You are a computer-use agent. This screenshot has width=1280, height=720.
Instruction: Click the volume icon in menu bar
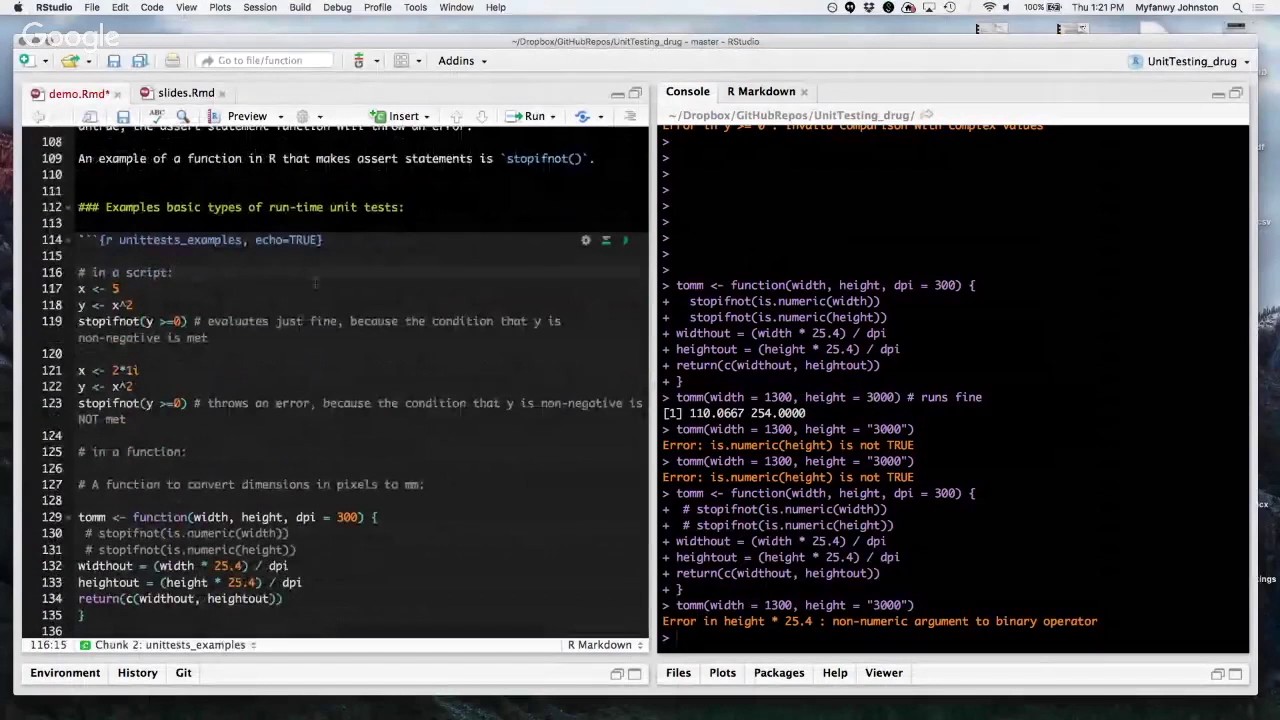[1006, 7]
